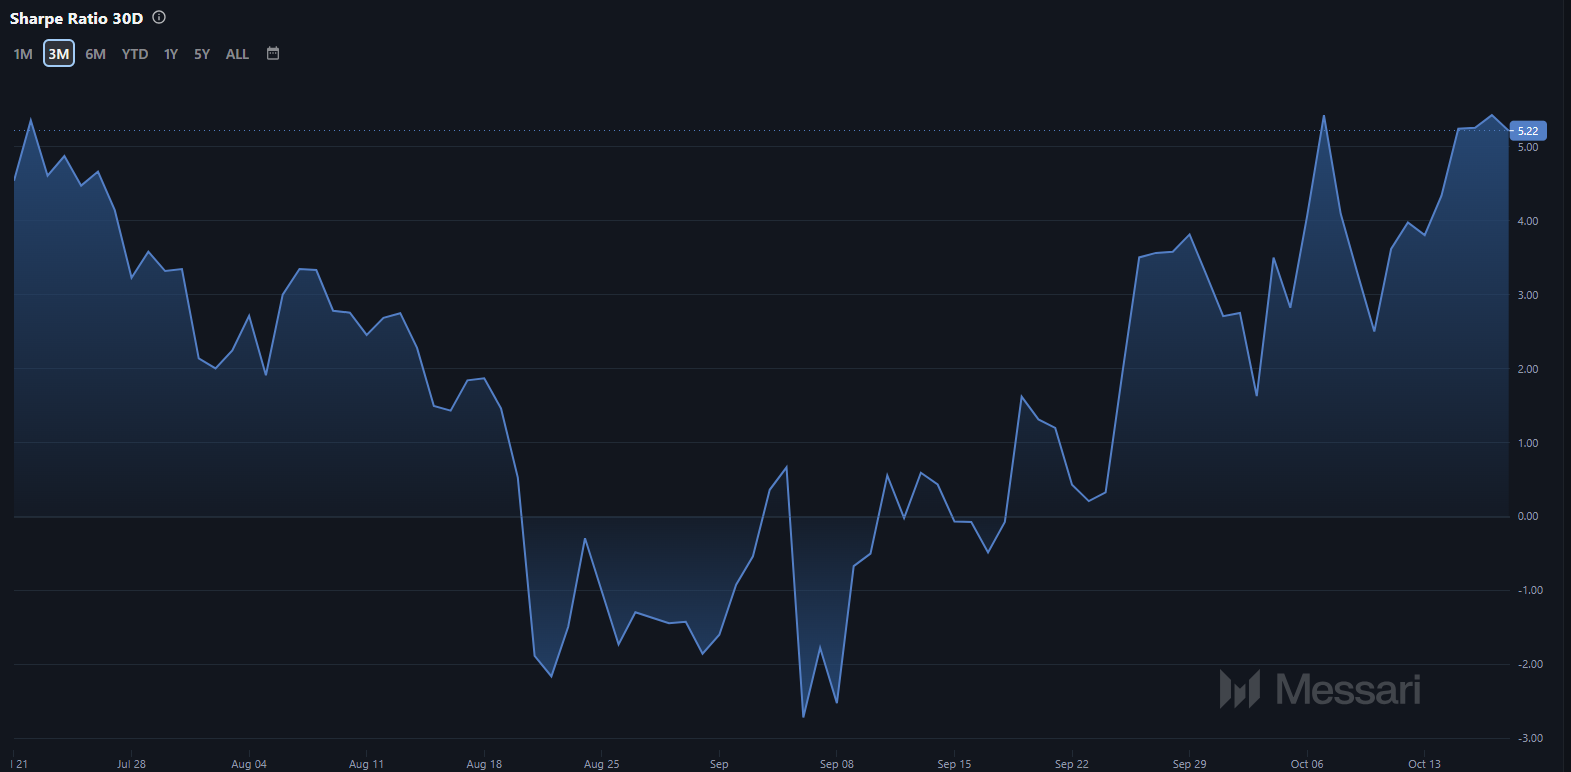Click the 2.00 y-axis label
This screenshot has height=772, width=1571.
[x=1528, y=369]
